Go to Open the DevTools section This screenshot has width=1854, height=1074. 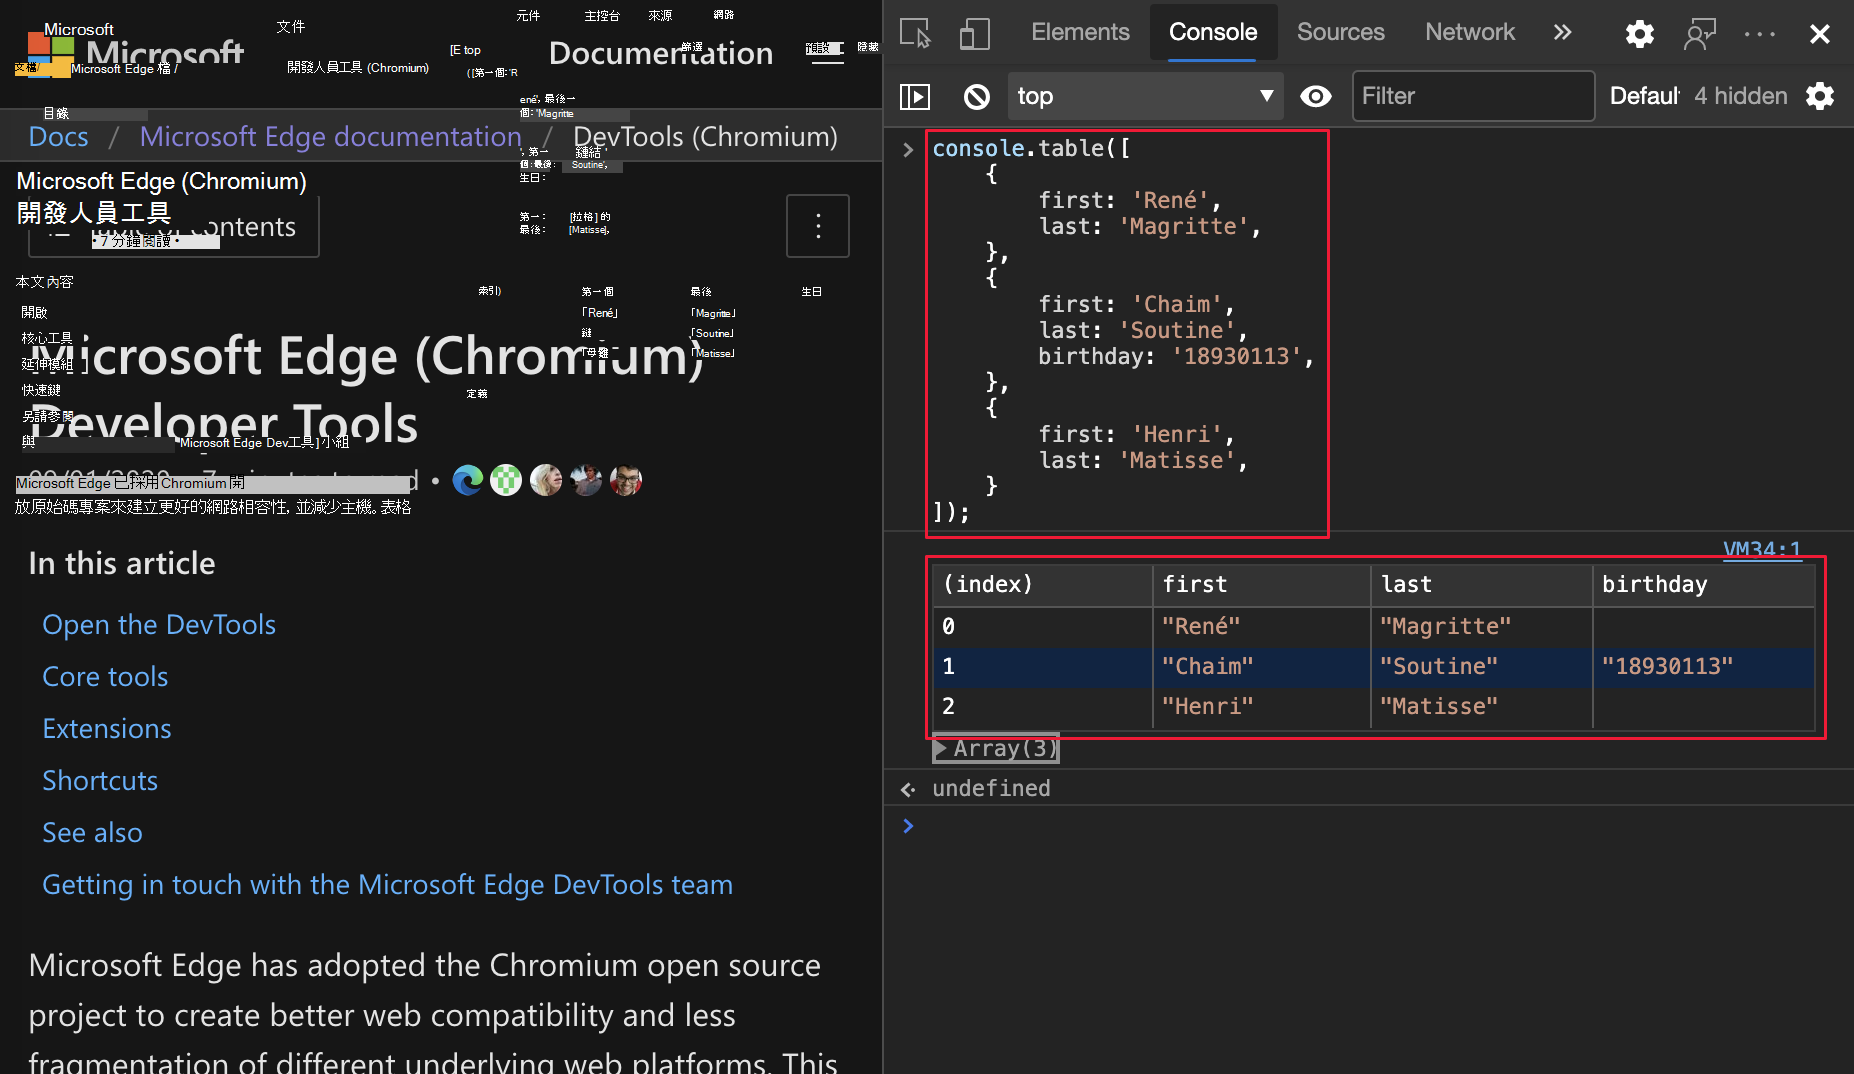pyautogui.click(x=159, y=624)
